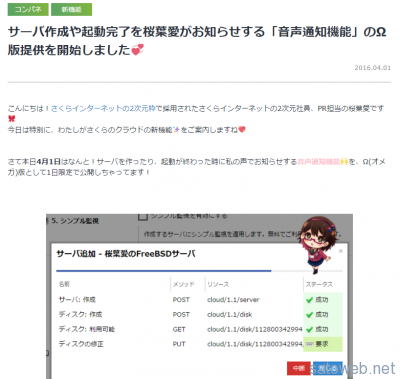
Task: Click the sparkling hearts emoji in the headline
Action: (138, 50)
